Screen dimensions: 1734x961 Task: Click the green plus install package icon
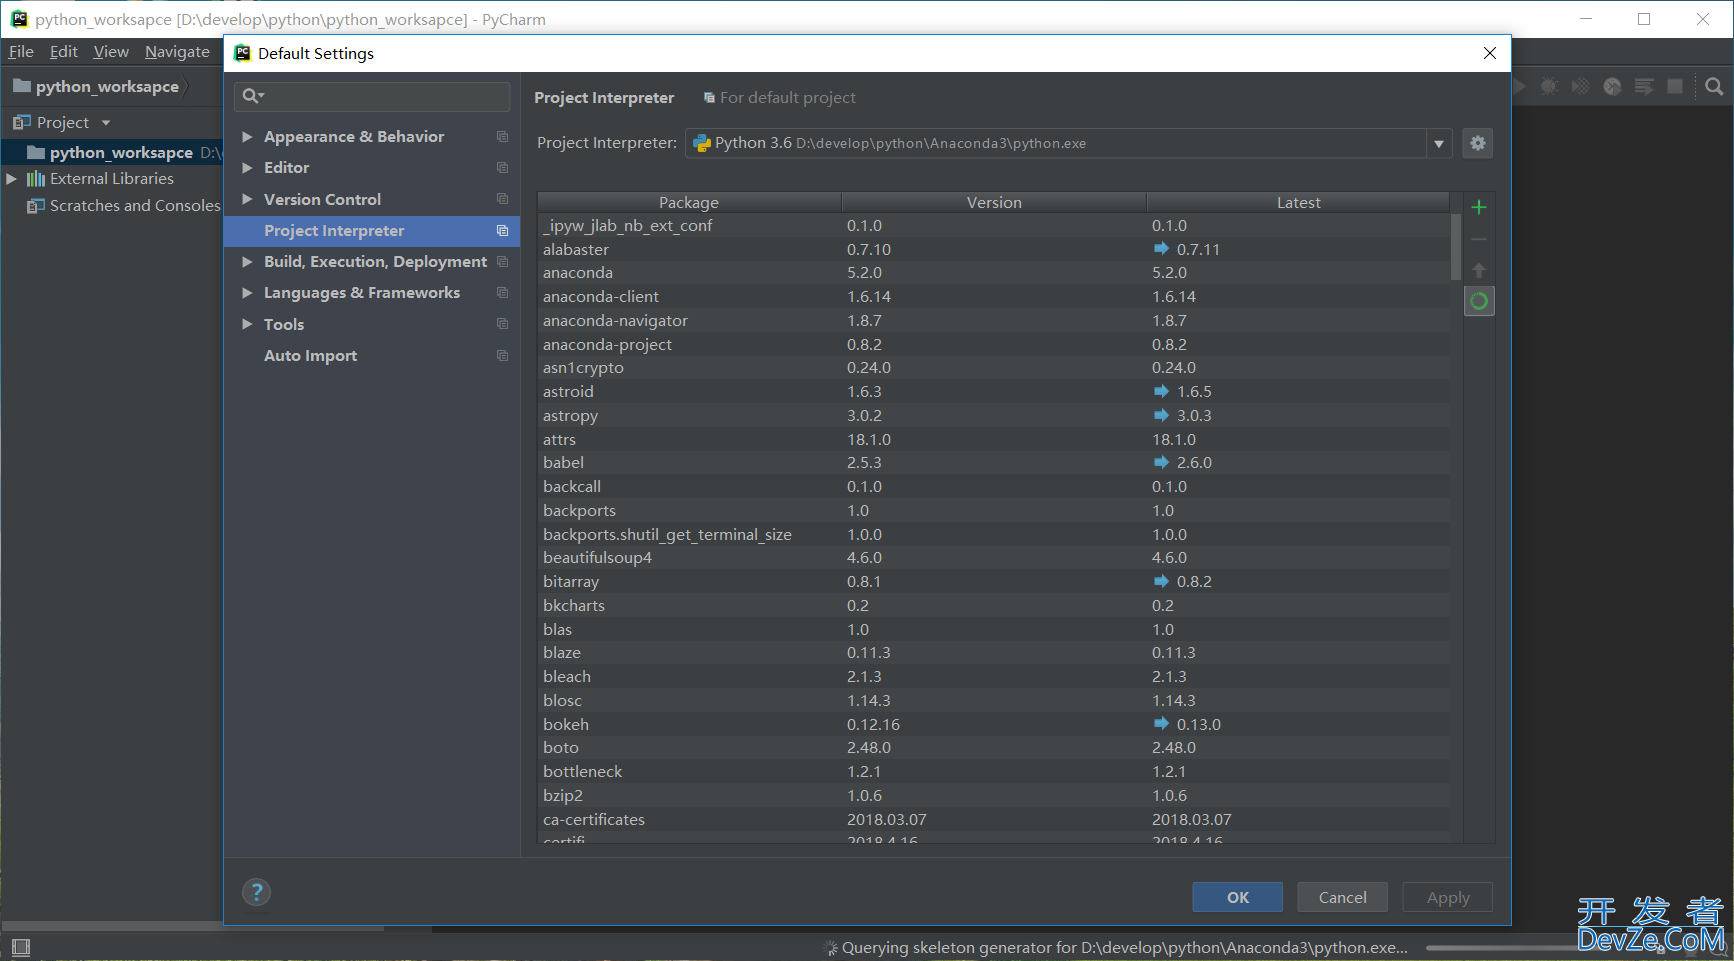[x=1479, y=207]
